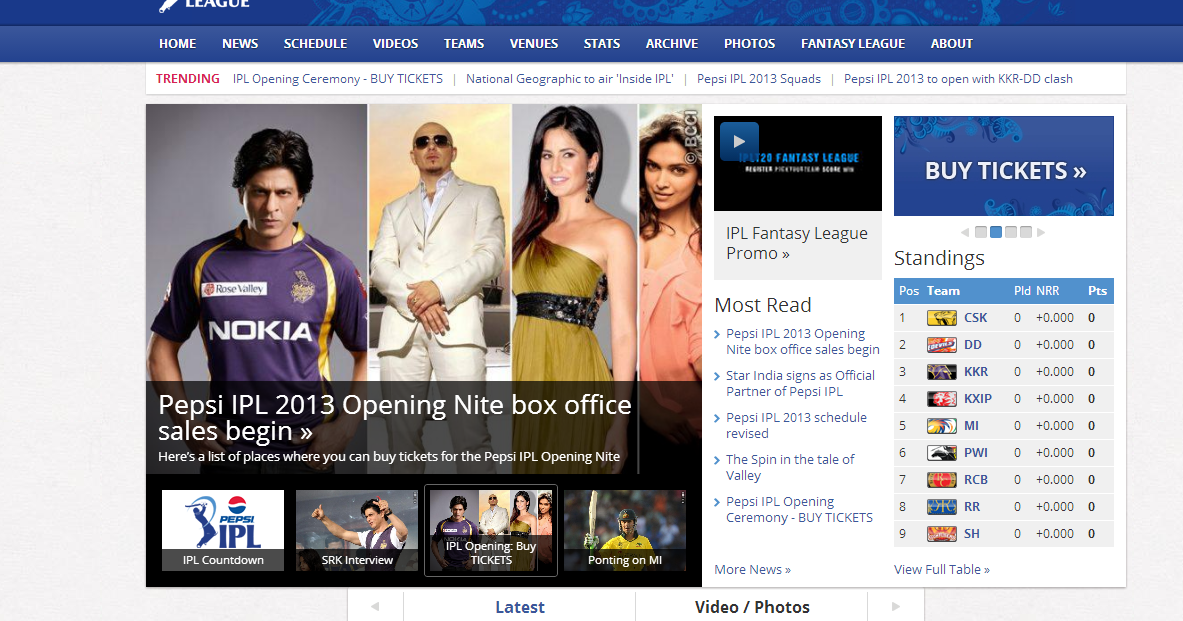Screen dimensions: 1183x621
Task: Switch to the Video / Photos tab
Action: coord(752,607)
